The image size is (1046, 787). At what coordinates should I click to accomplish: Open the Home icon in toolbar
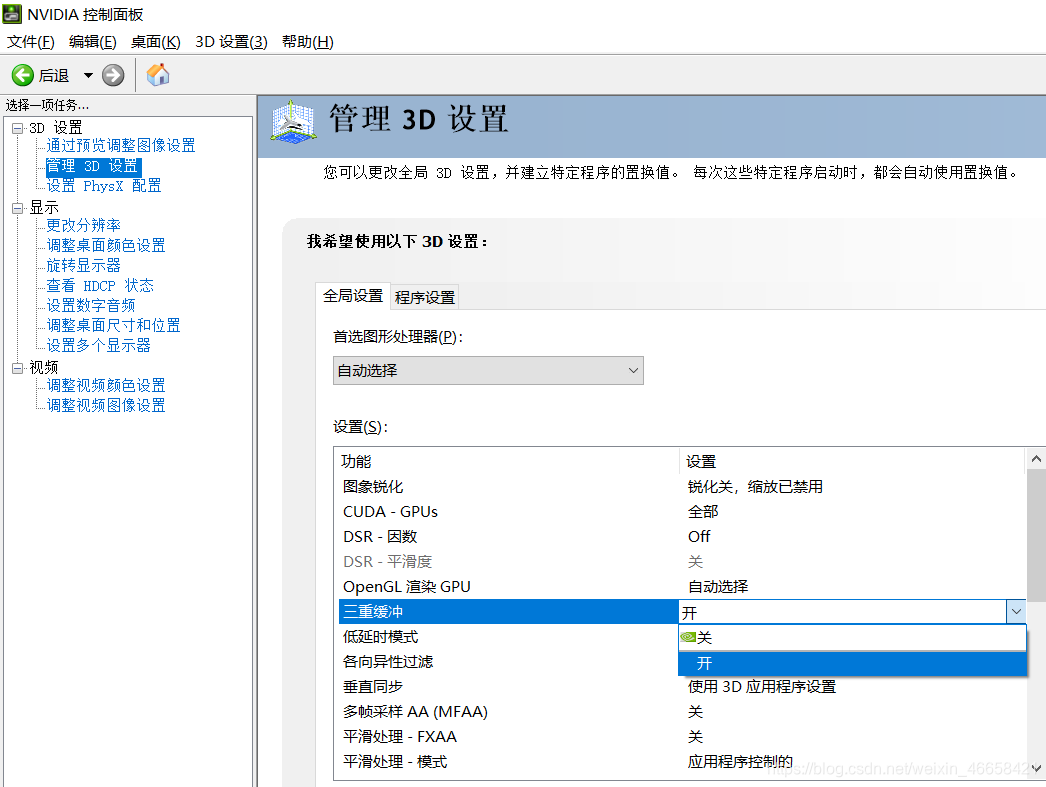158,75
